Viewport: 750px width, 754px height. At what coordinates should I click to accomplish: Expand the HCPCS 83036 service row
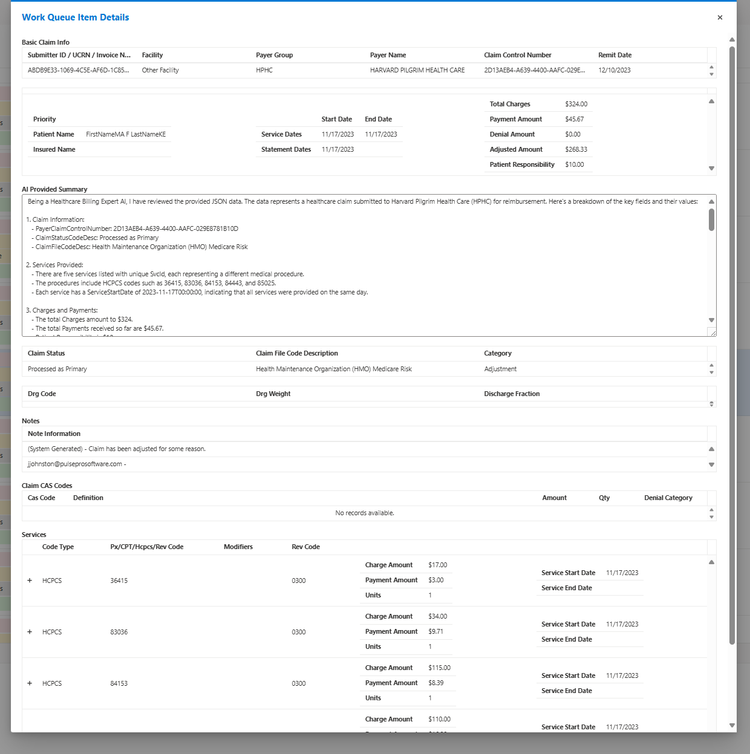30,632
